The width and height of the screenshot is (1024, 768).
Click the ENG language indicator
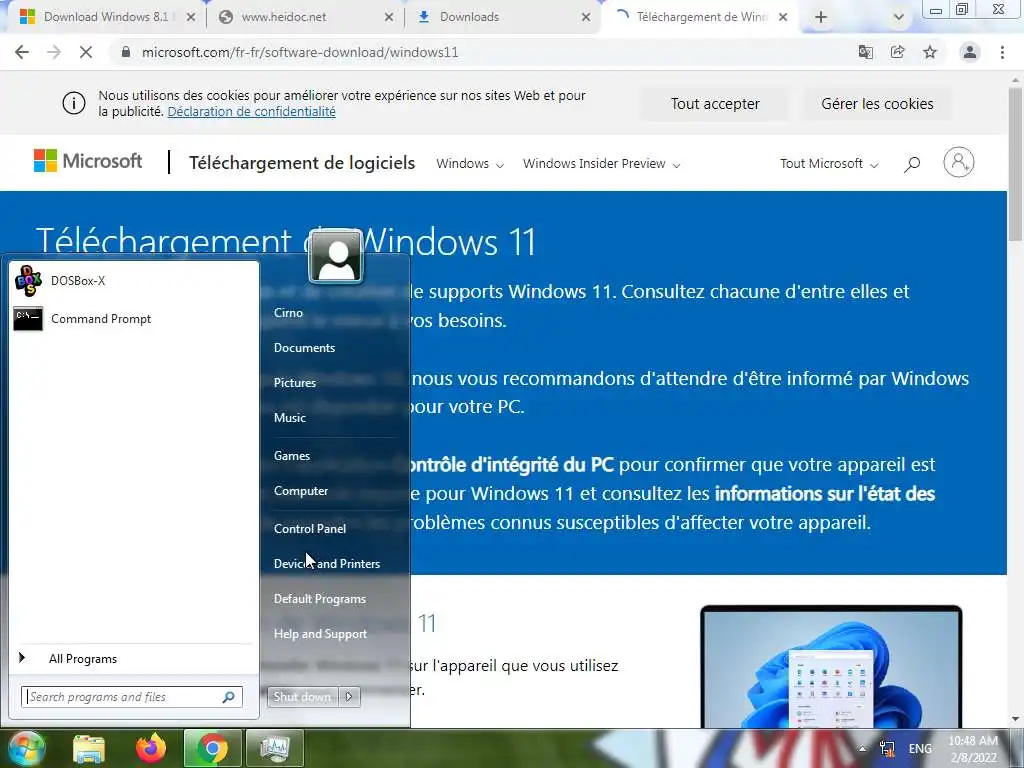point(920,749)
